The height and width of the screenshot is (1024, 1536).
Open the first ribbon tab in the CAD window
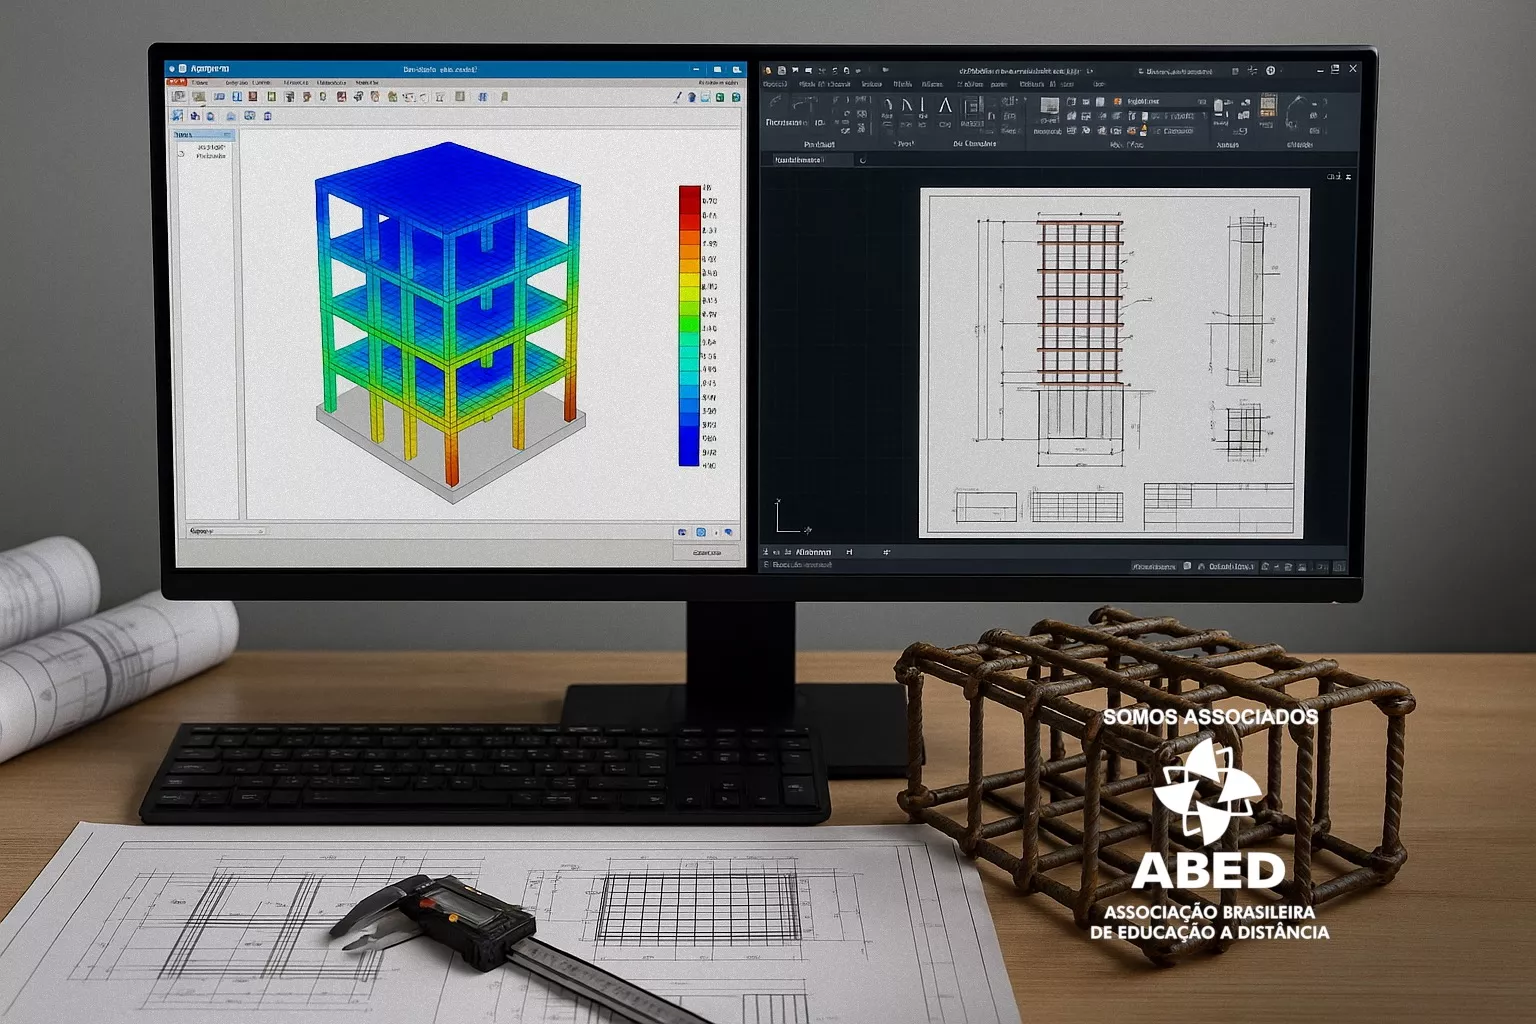tap(775, 84)
